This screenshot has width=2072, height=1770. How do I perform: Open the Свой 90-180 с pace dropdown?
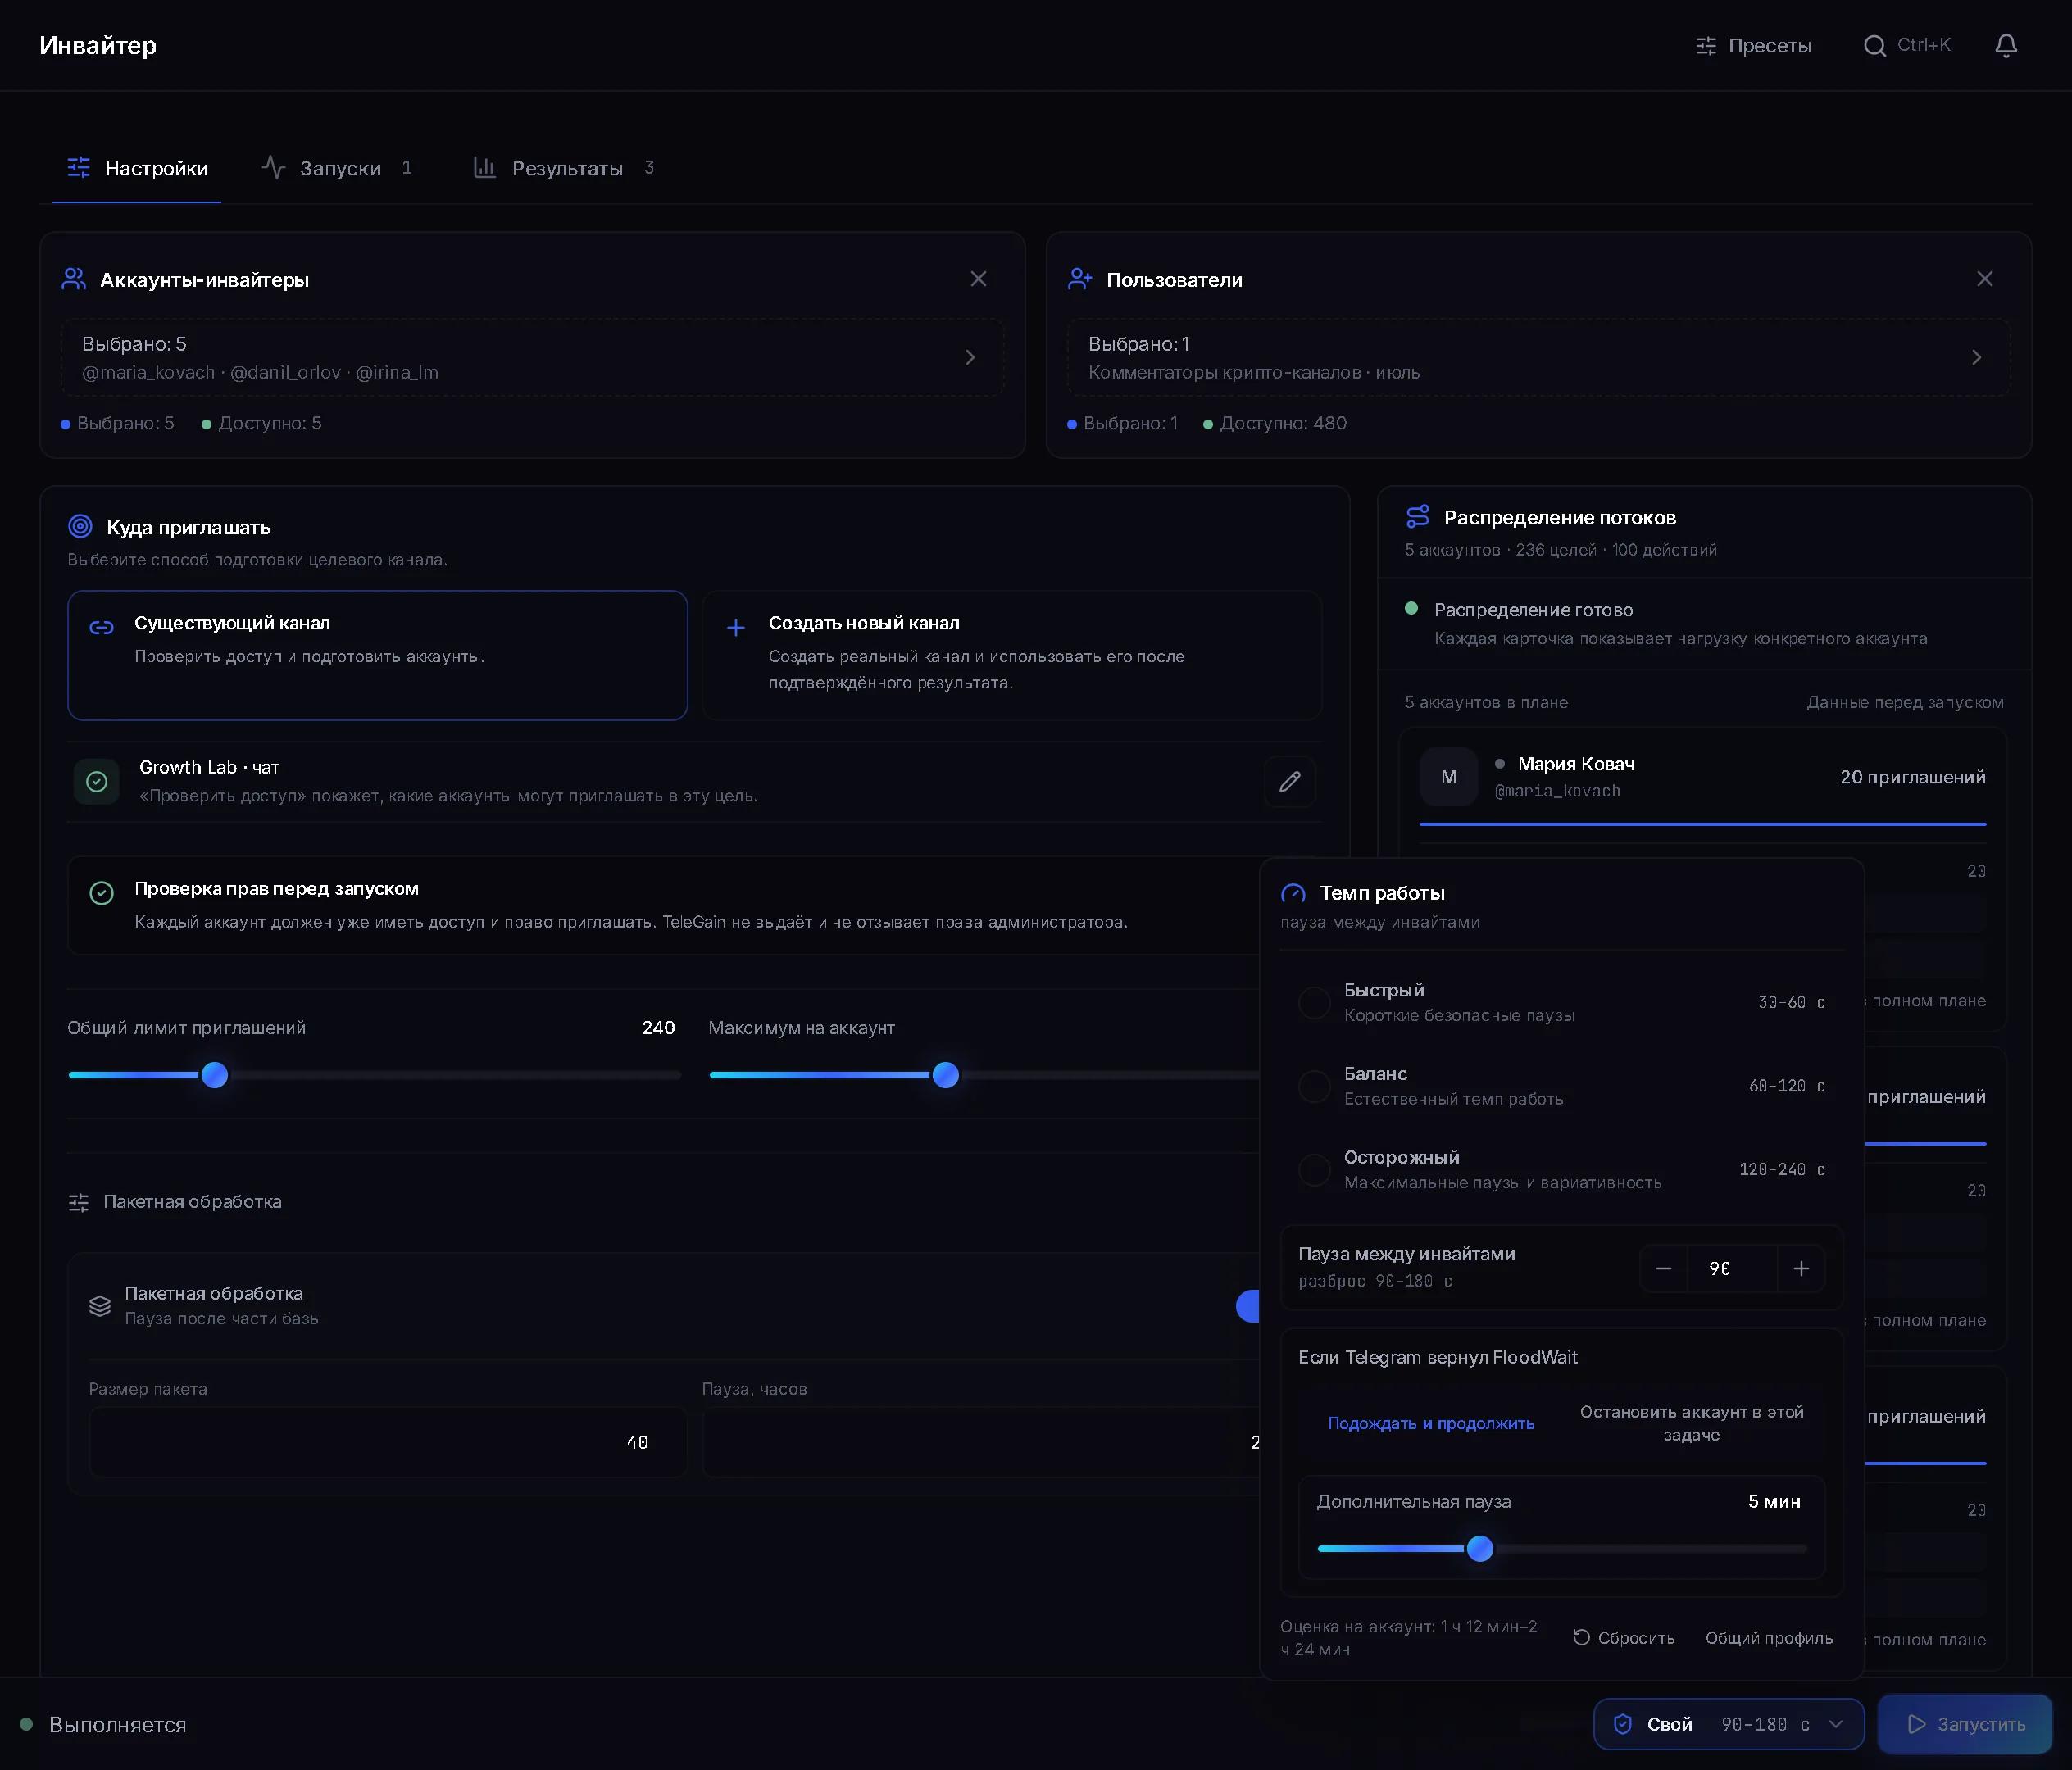1728,1724
